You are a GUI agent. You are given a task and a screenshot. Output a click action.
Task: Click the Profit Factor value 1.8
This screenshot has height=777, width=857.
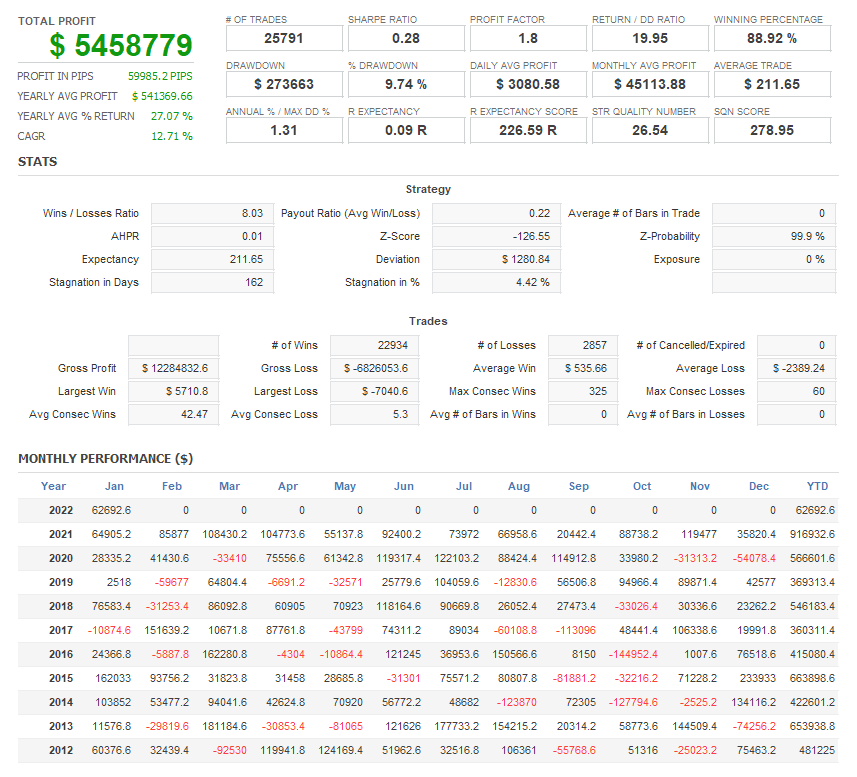click(x=528, y=39)
